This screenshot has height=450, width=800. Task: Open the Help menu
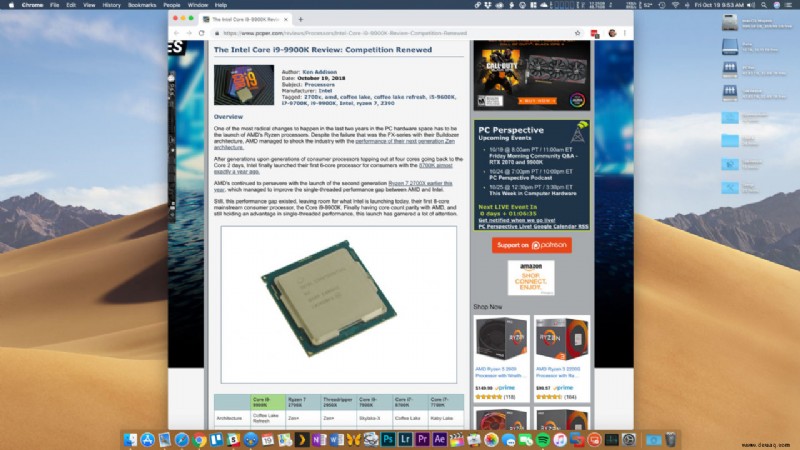[x=220, y=5]
